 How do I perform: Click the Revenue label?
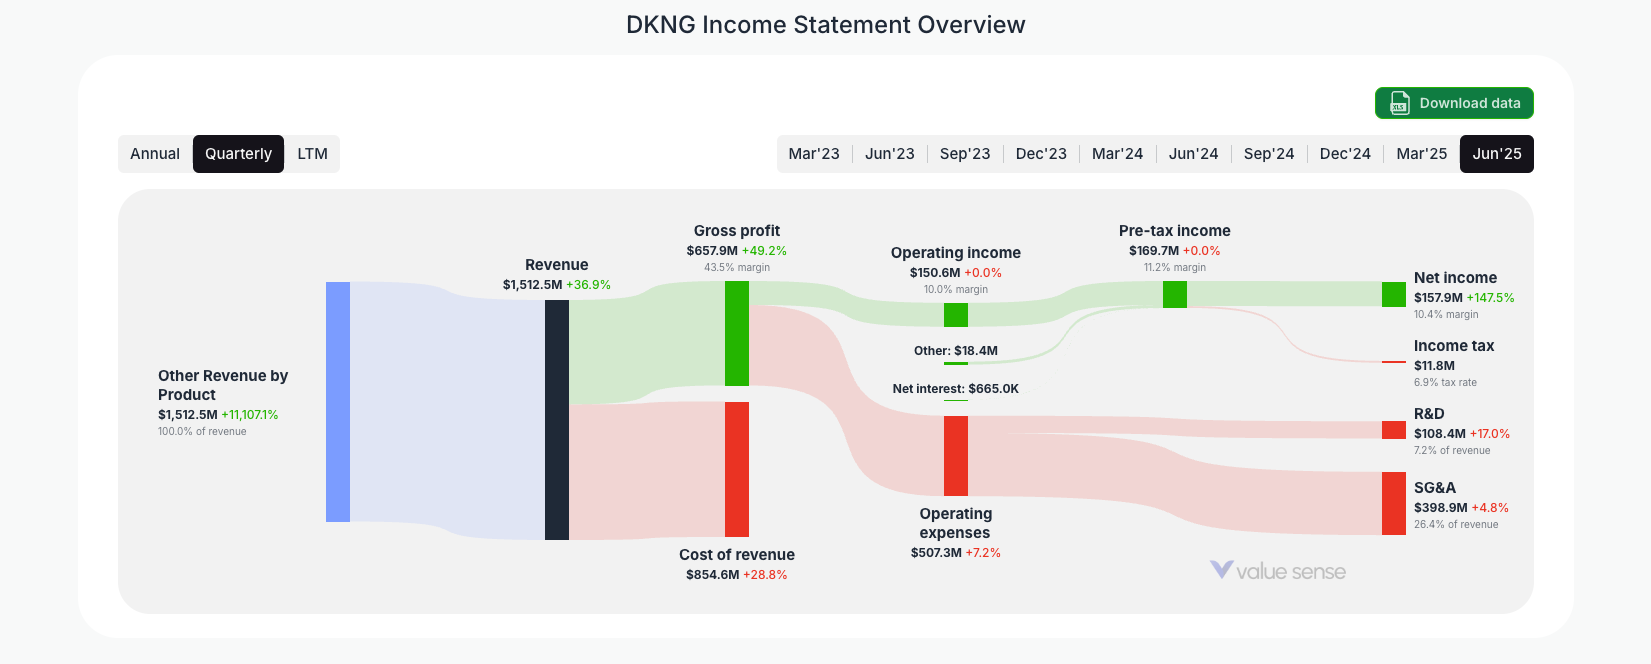pyautogui.click(x=557, y=265)
